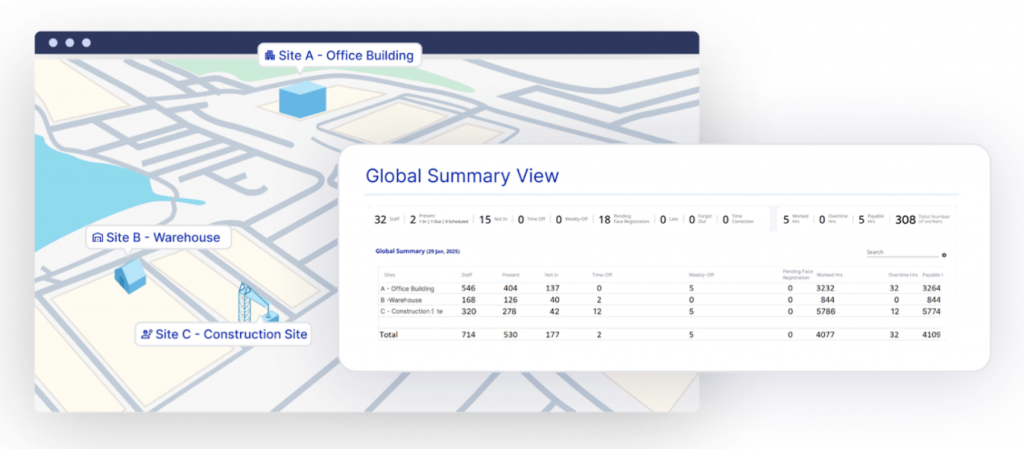Click the 0 Weekly-Off stat in summary bar
This screenshot has width=1024, height=449.
(571, 220)
